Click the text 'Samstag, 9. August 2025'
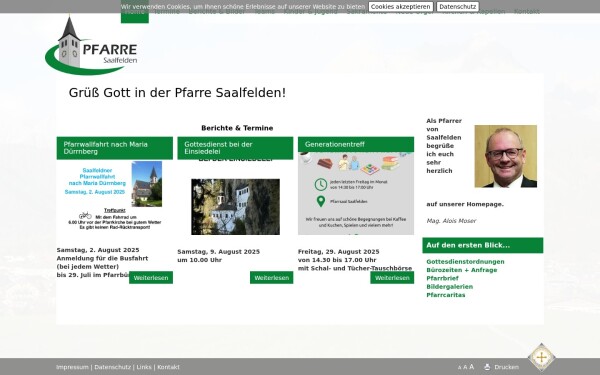 pyautogui.click(x=218, y=252)
